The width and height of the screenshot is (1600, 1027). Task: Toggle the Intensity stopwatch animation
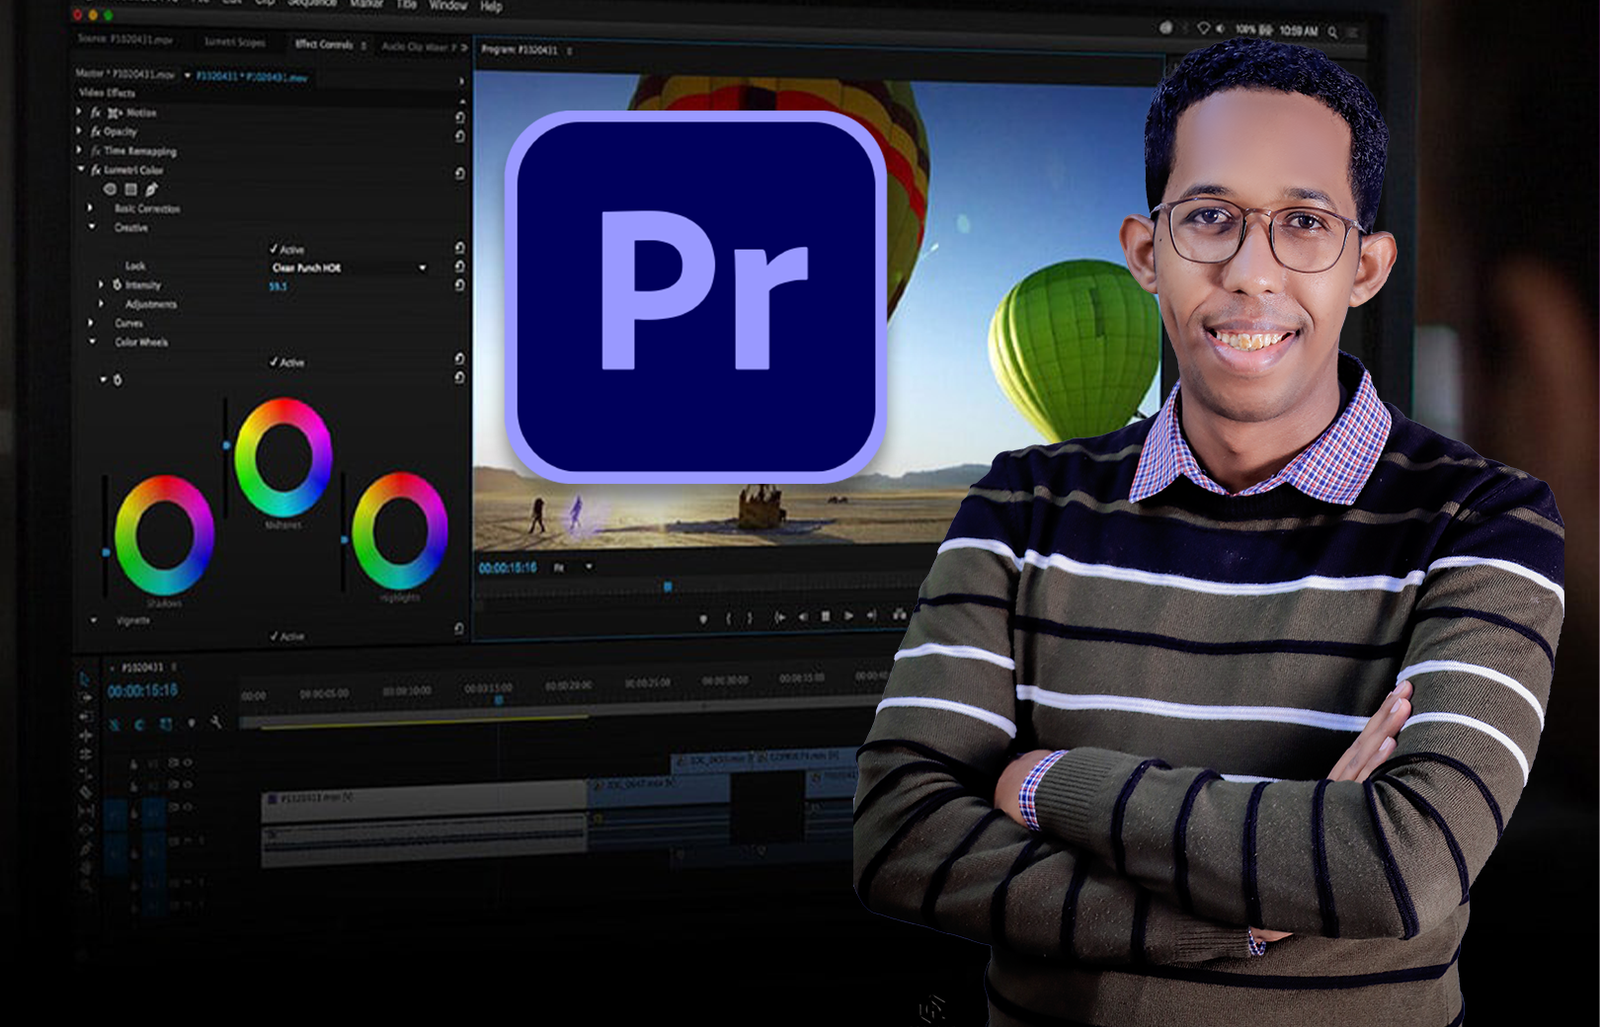[117, 285]
